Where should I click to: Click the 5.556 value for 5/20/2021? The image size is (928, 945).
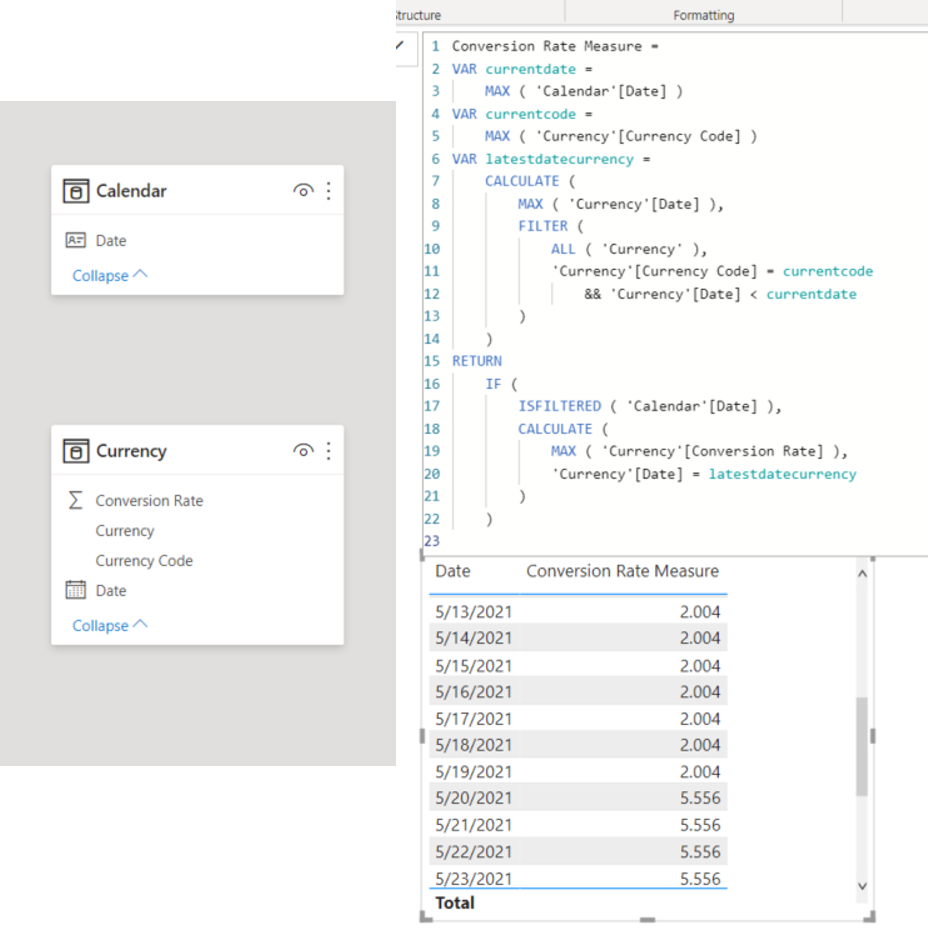700,798
